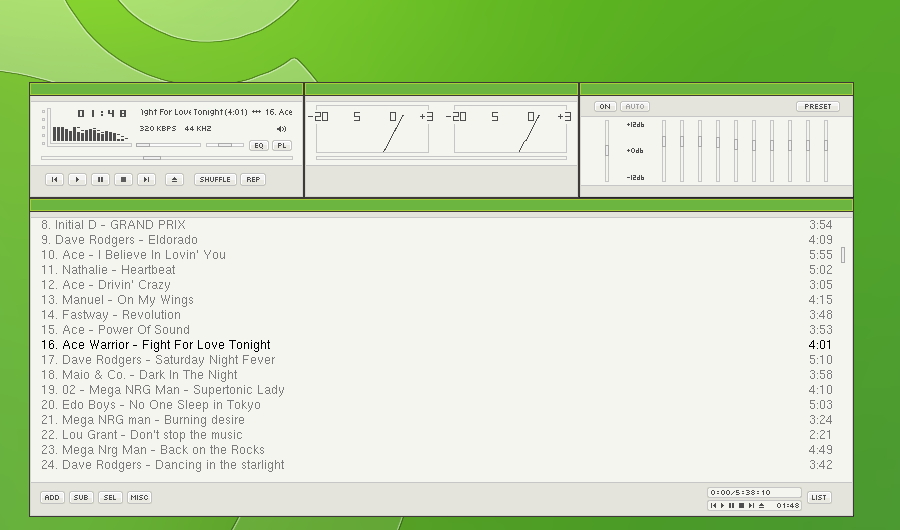Select track 13. Manuel - On My Wings
Viewport: 900px width, 530px height.
coord(437,300)
